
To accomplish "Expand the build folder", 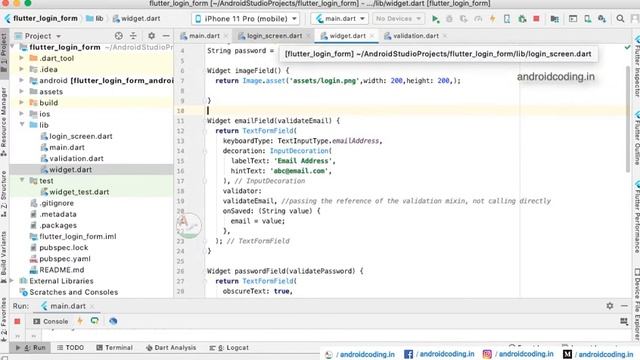I will point(21,103).
